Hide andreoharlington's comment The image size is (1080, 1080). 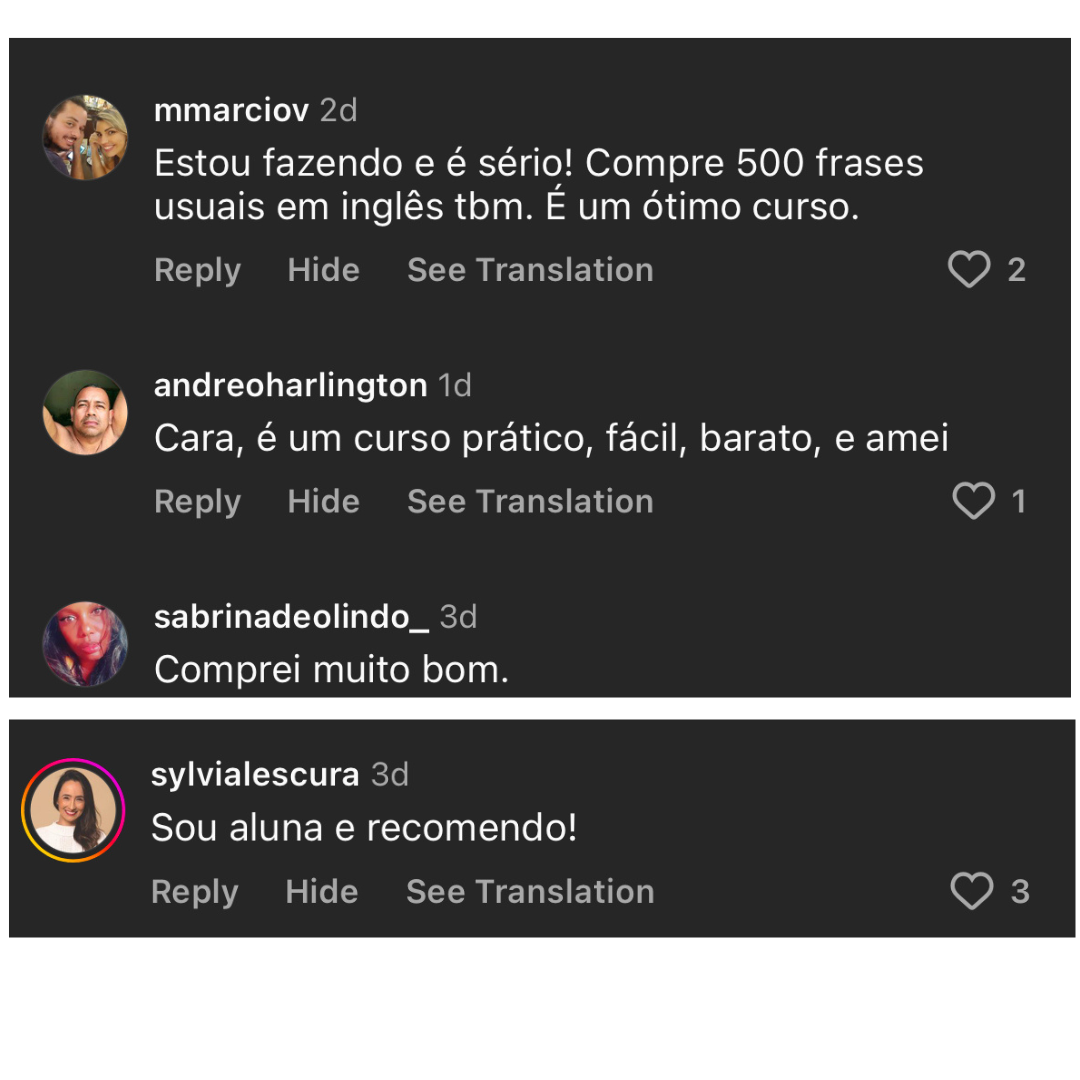(323, 501)
